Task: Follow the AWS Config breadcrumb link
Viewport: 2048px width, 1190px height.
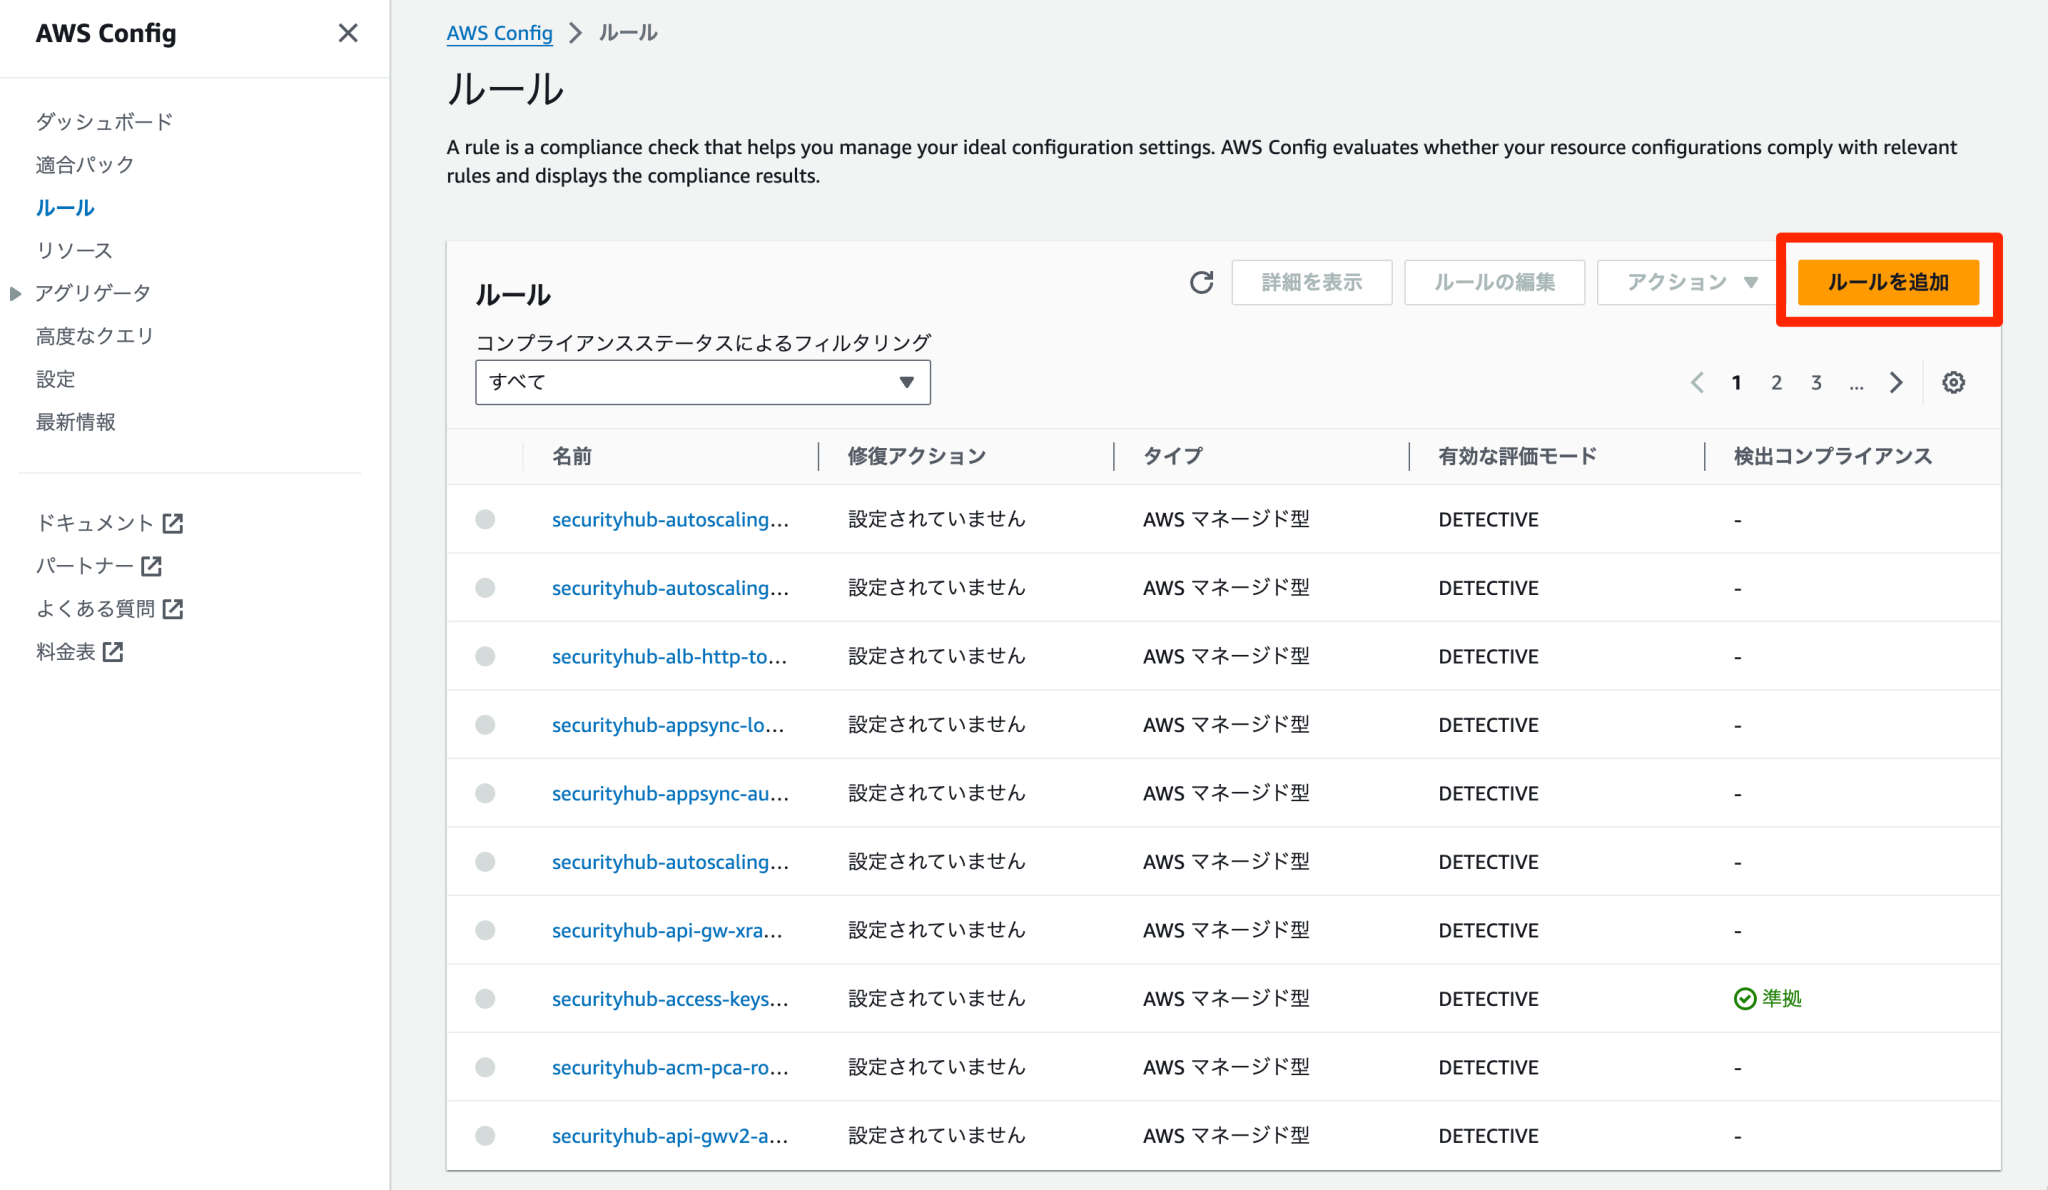Action: tap(499, 33)
